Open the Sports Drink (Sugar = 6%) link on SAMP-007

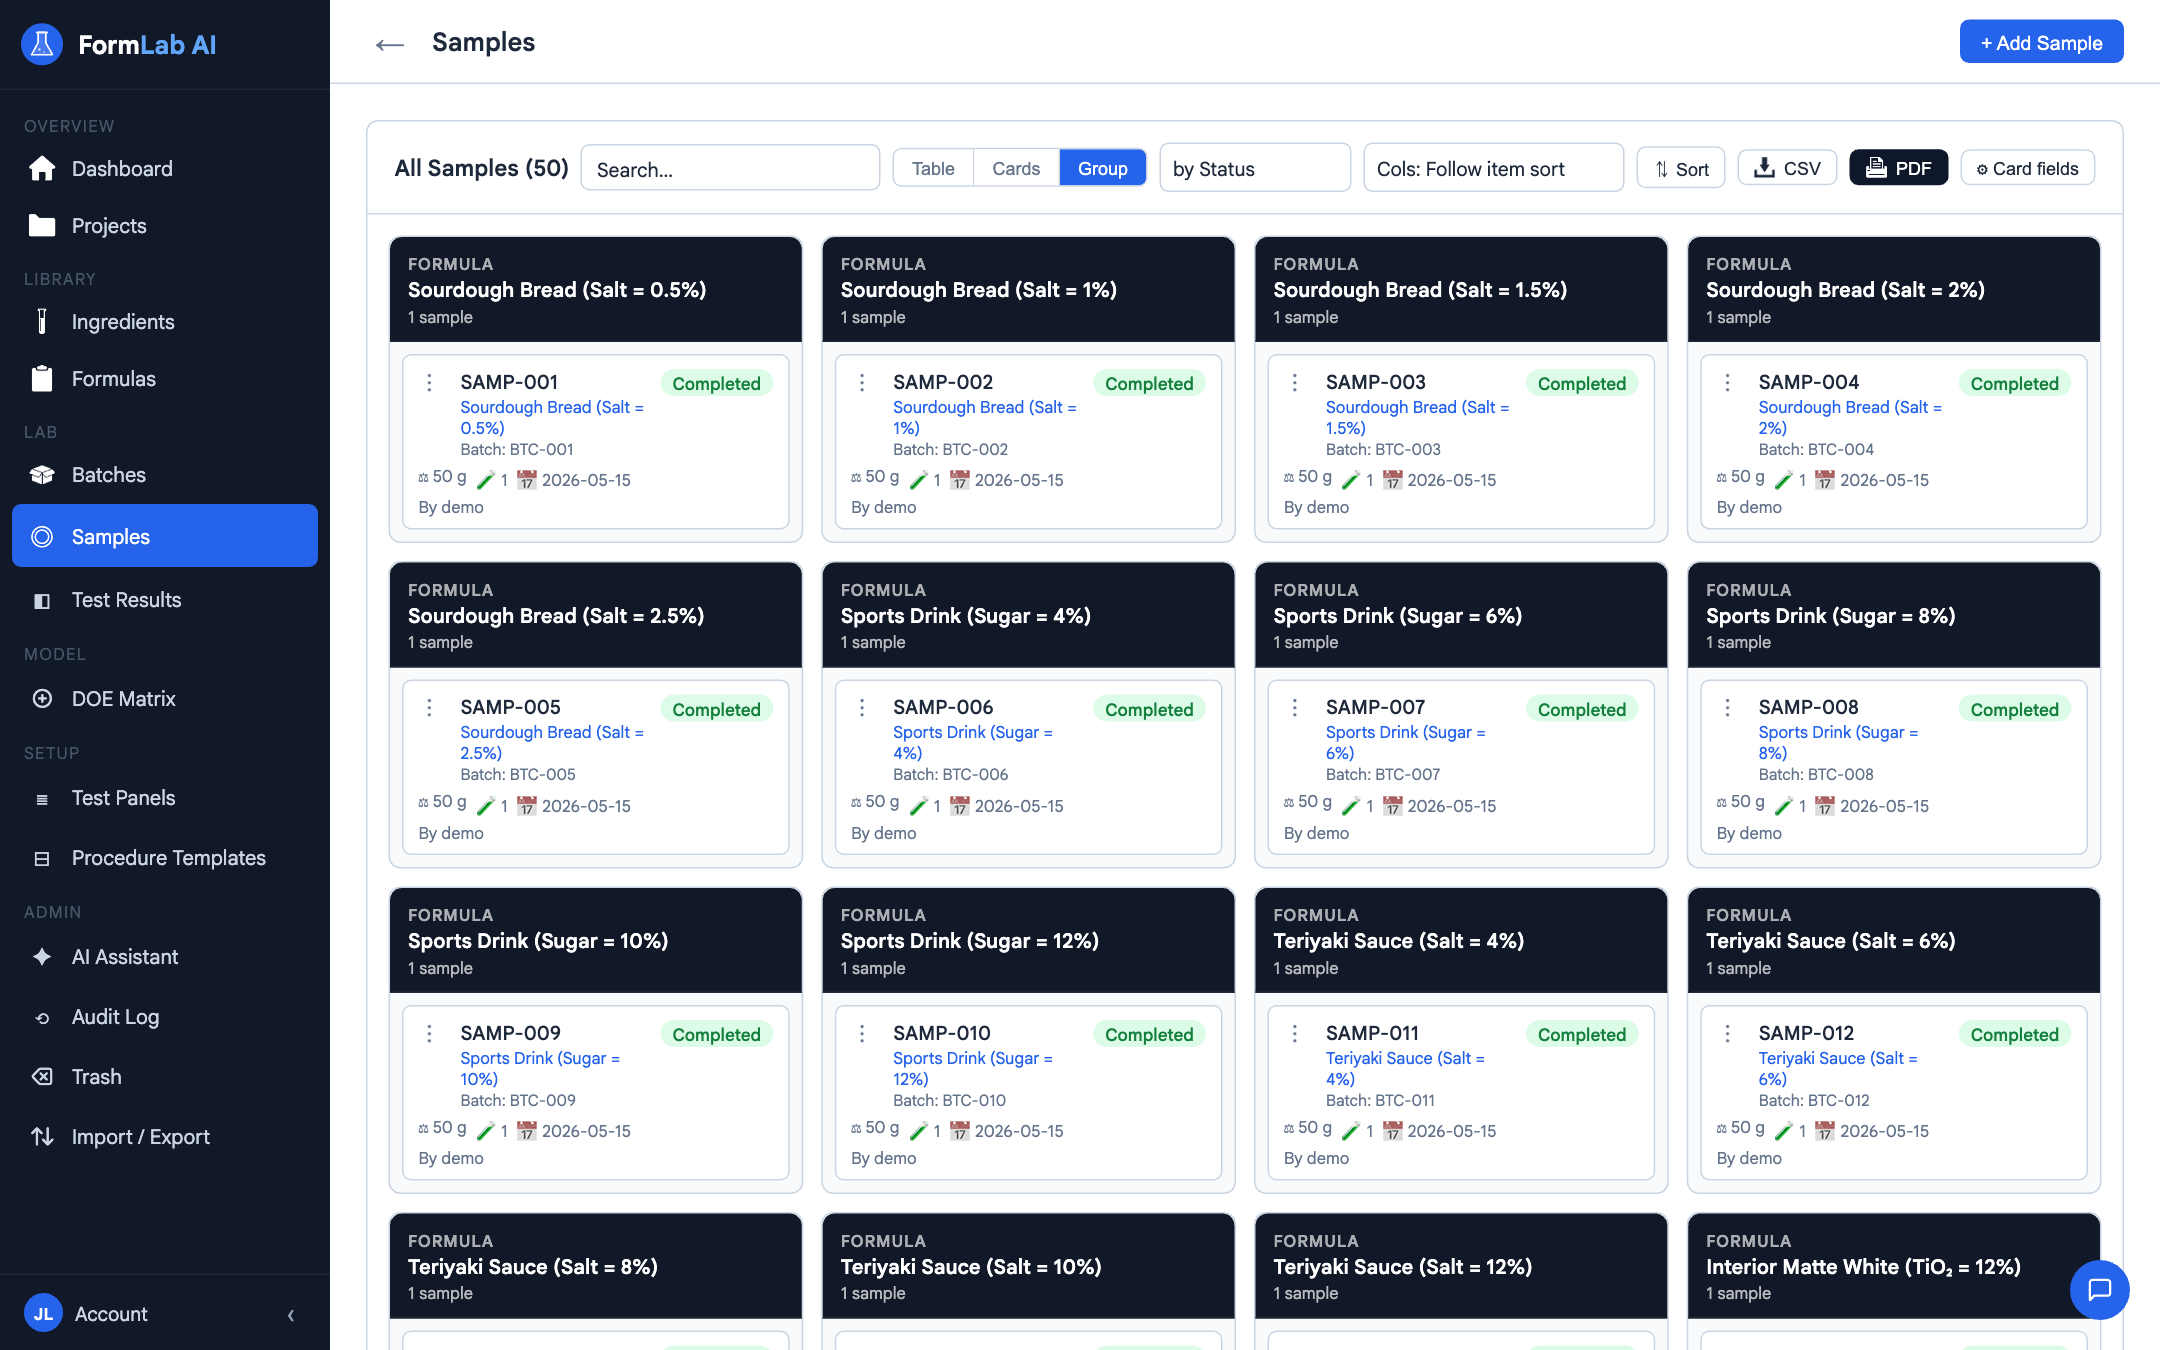[1405, 743]
